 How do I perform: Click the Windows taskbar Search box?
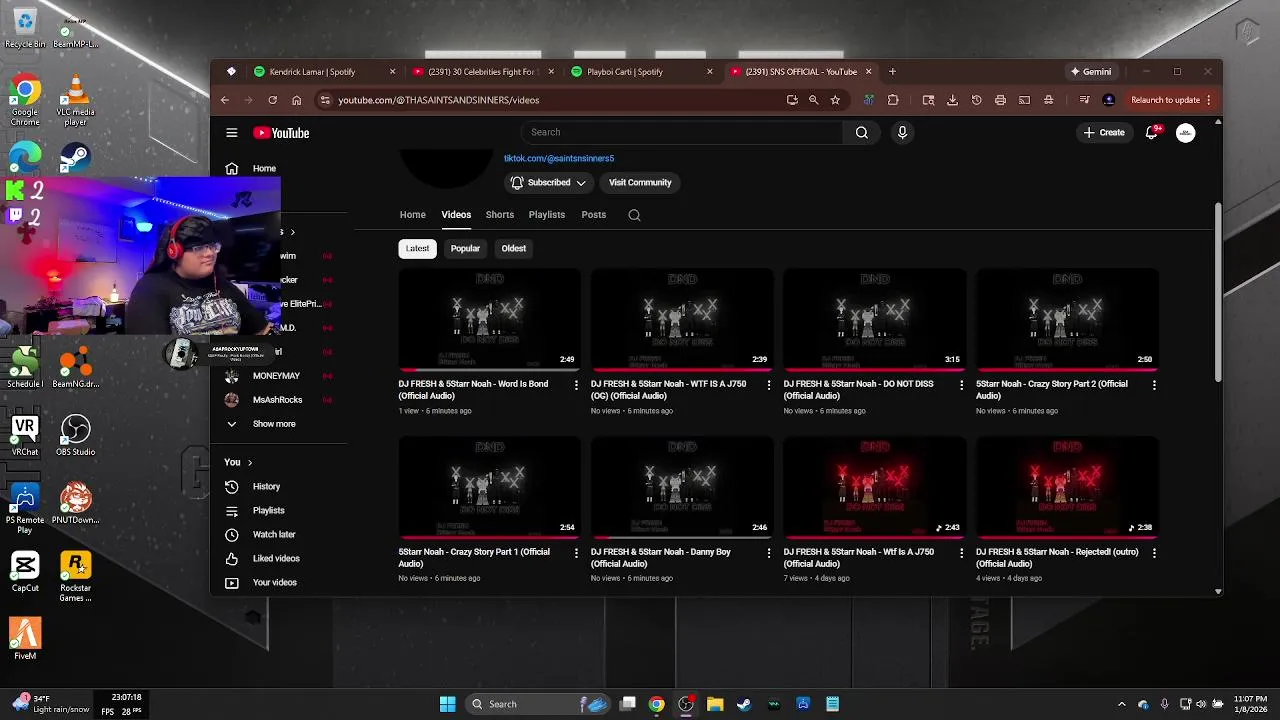point(538,704)
